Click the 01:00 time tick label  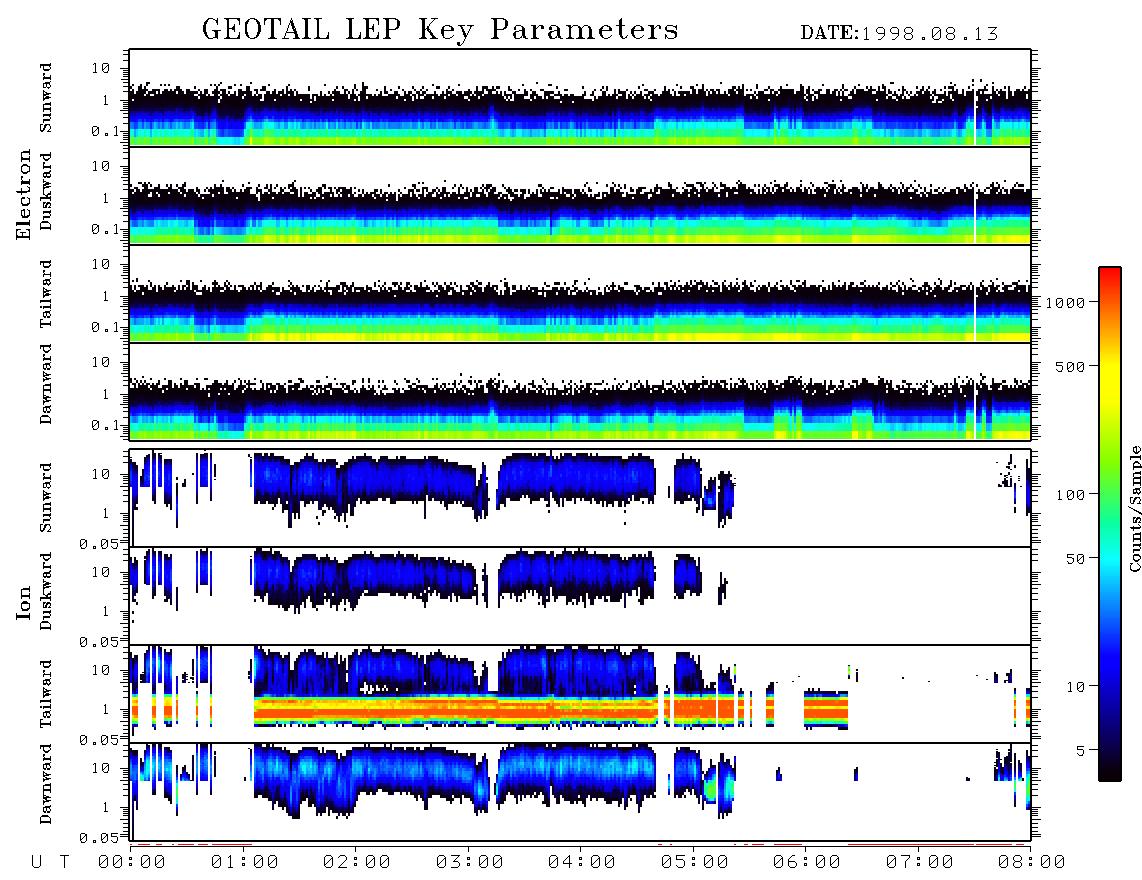(x=245, y=863)
